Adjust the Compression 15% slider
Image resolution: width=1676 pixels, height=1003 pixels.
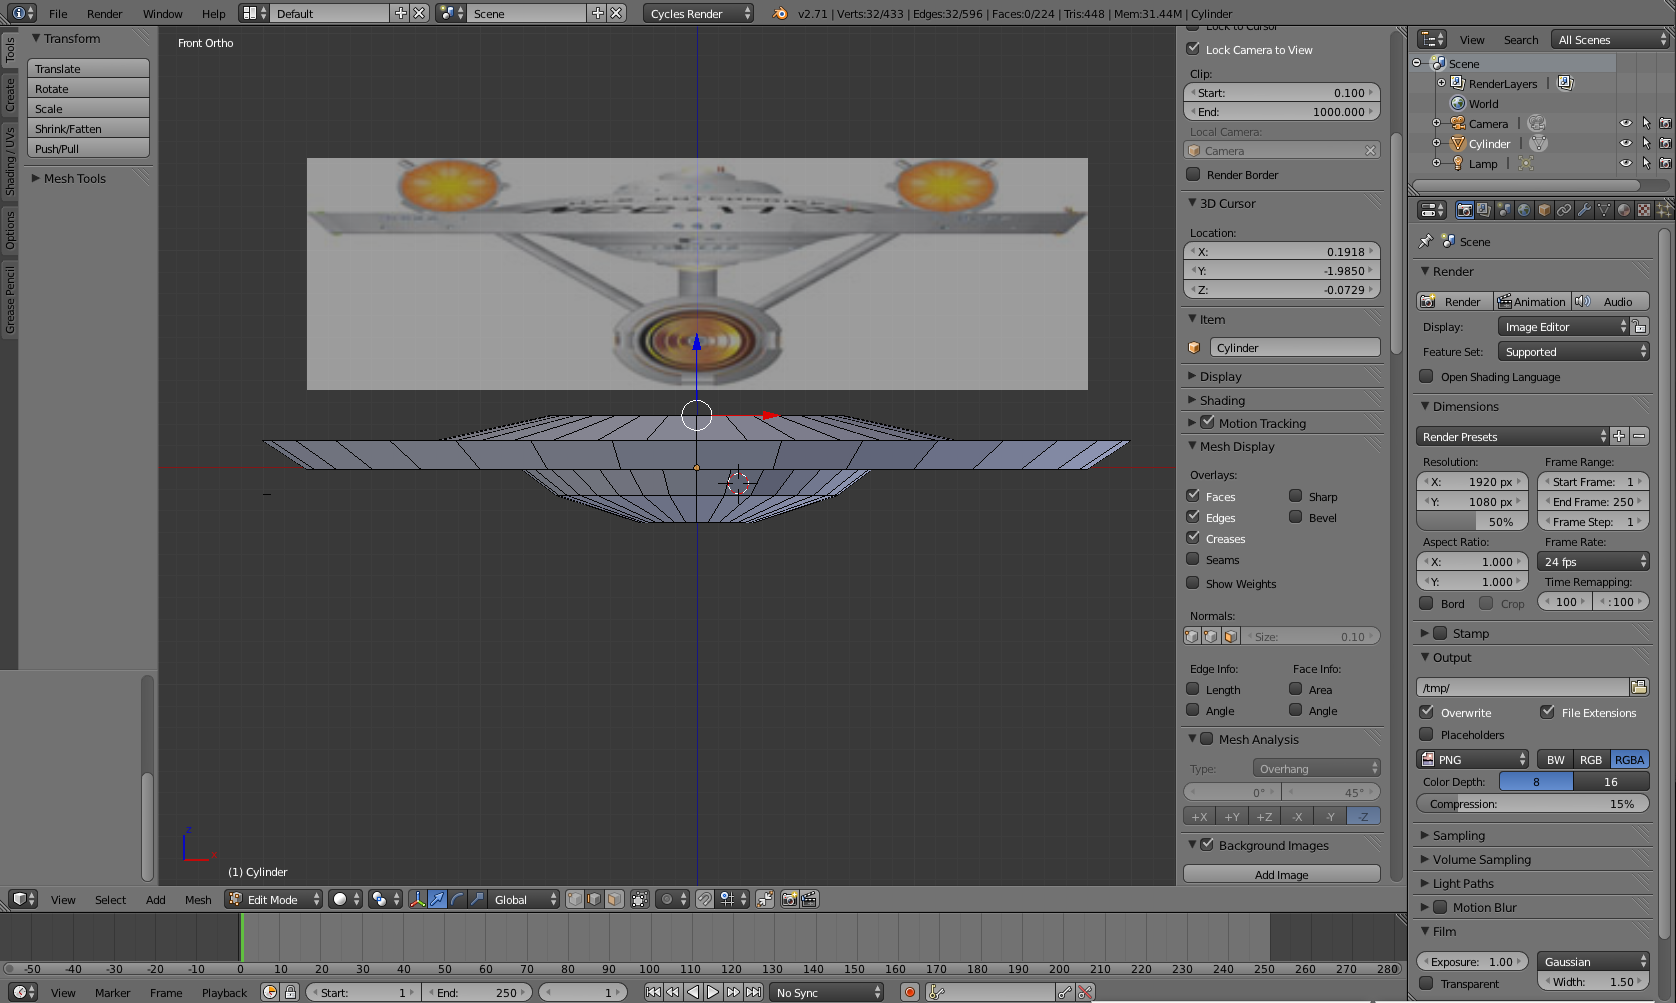(1533, 804)
